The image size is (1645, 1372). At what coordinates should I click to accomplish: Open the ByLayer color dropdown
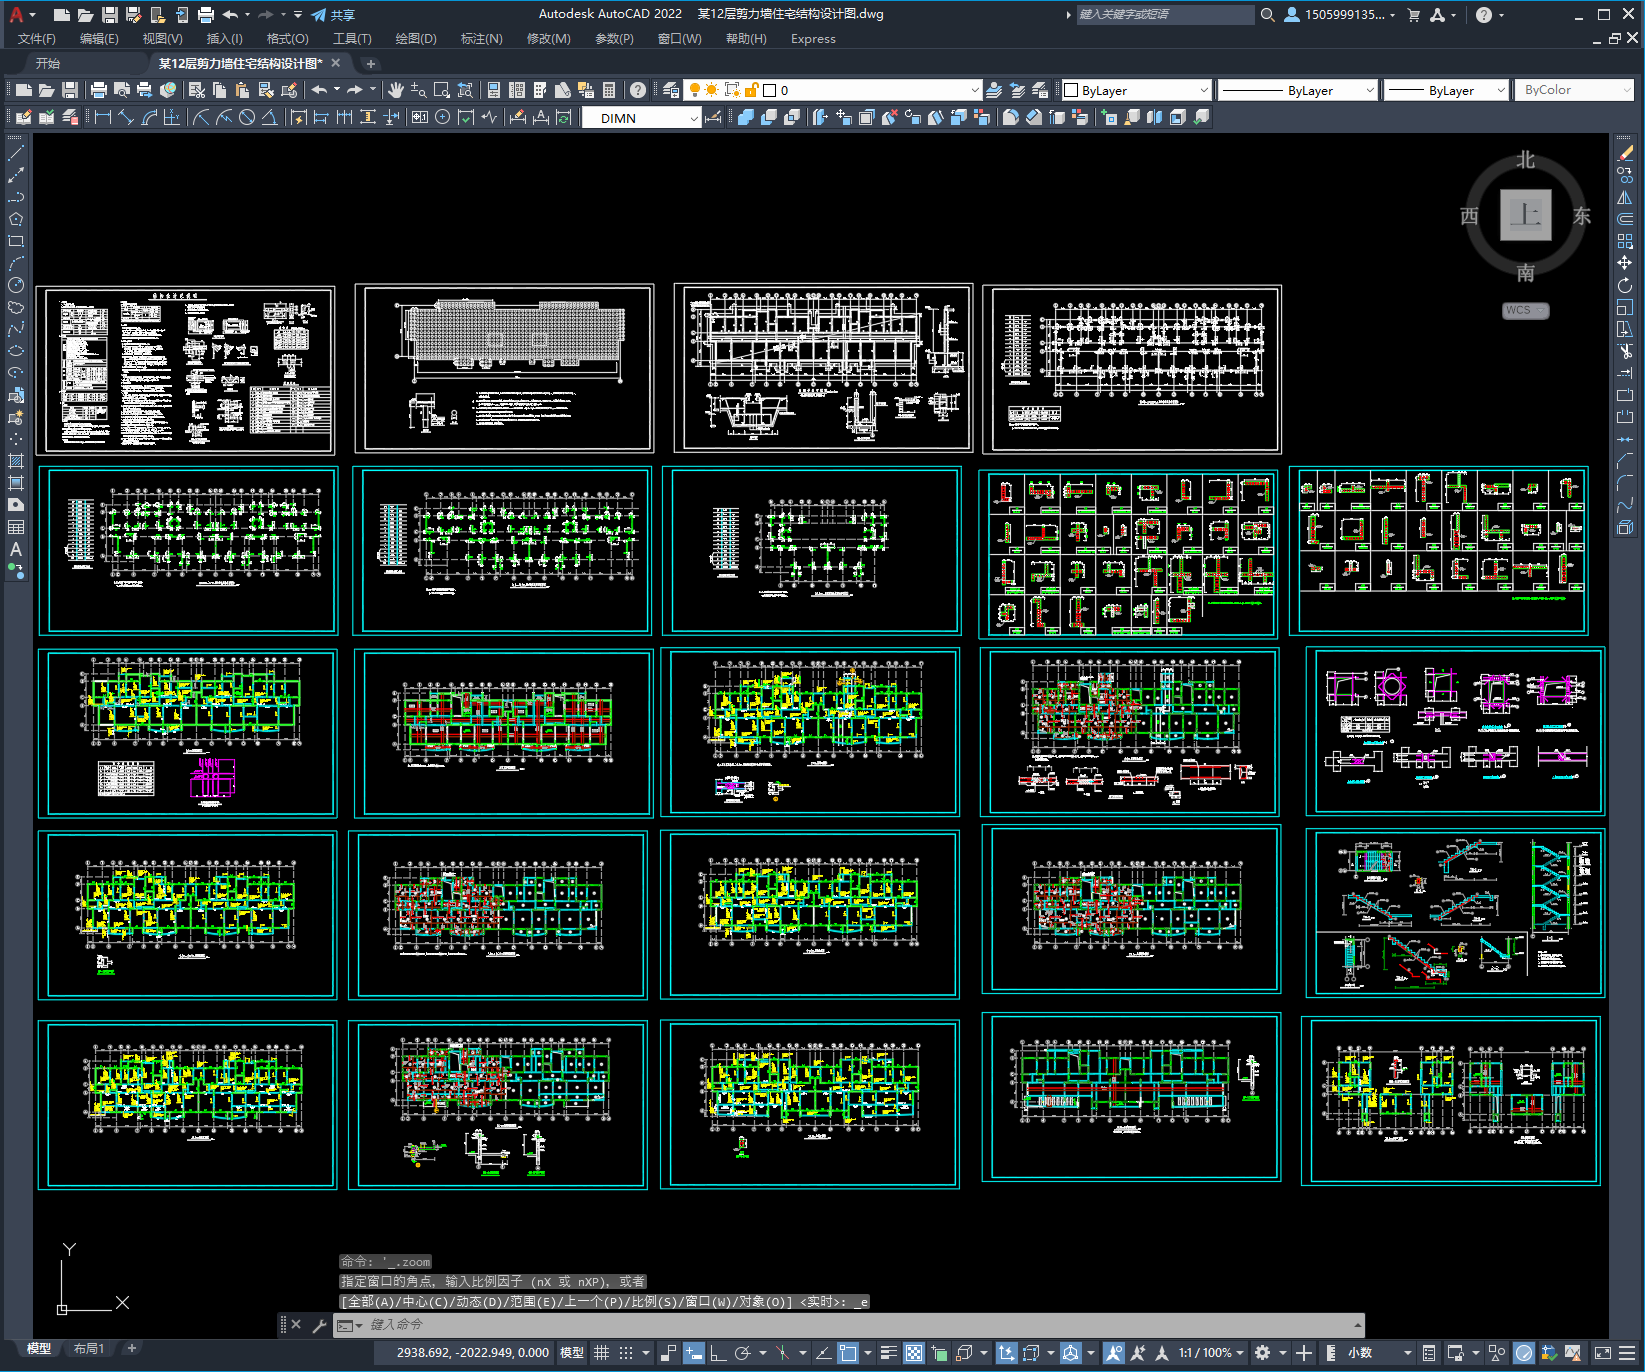[1137, 90]
